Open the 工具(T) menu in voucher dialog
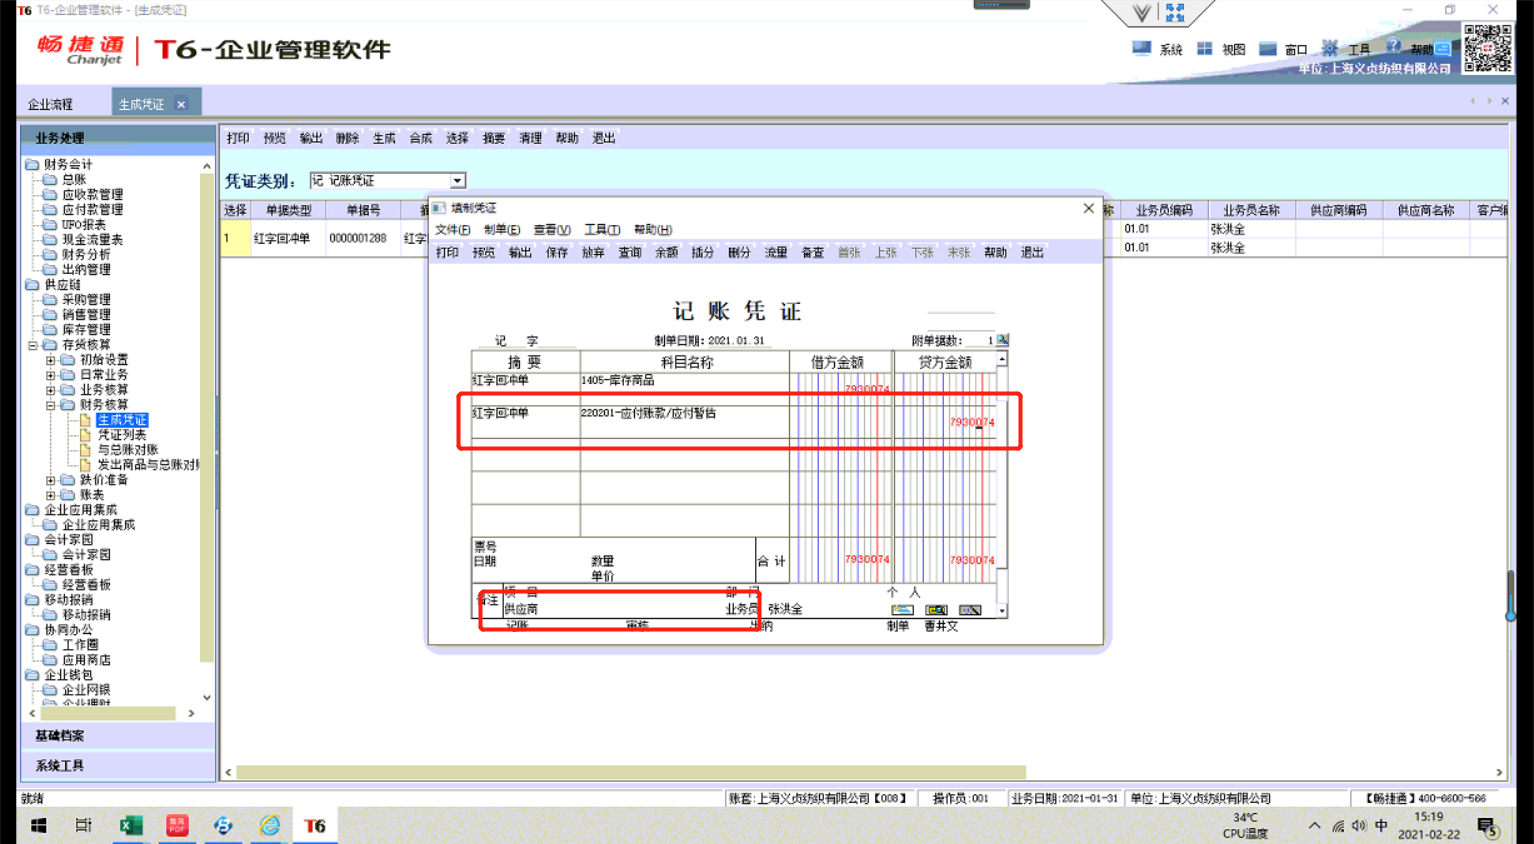 pos(601,230)
